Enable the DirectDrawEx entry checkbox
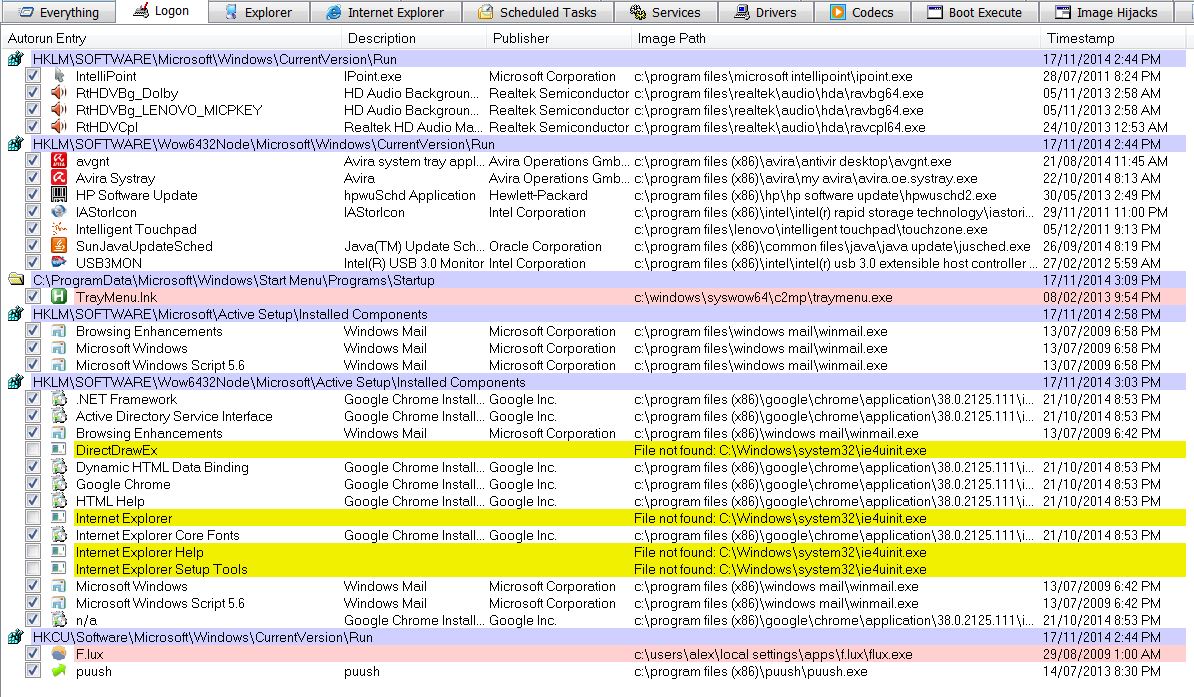1194x697 pixels. click(x=33, y=450)
